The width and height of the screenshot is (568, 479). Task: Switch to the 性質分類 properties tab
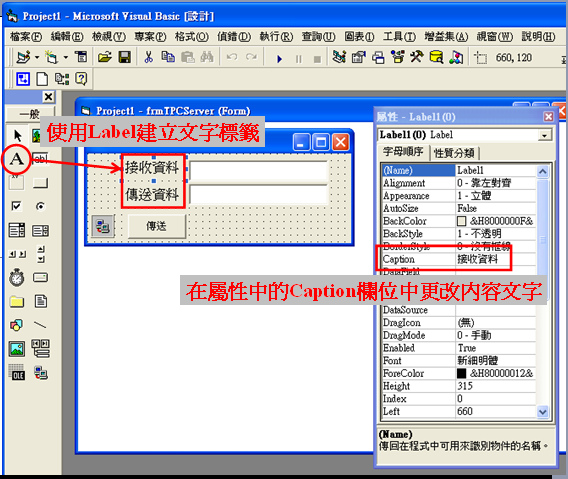tap(454, 153)
